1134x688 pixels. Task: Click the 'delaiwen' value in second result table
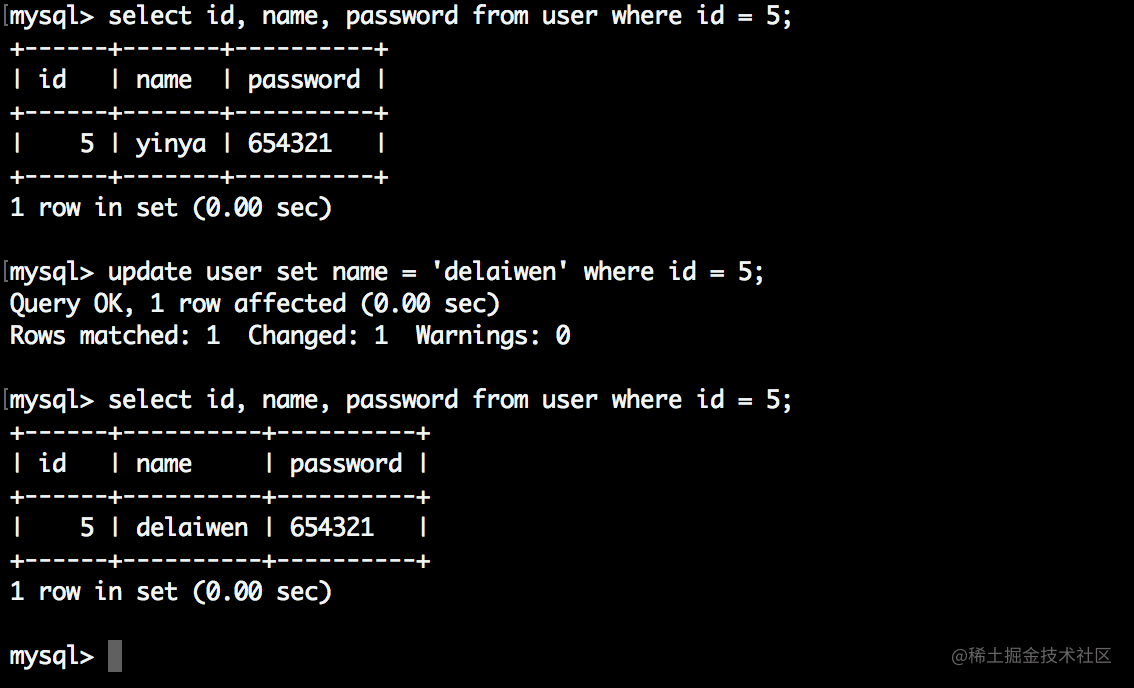tap(192, 527)
